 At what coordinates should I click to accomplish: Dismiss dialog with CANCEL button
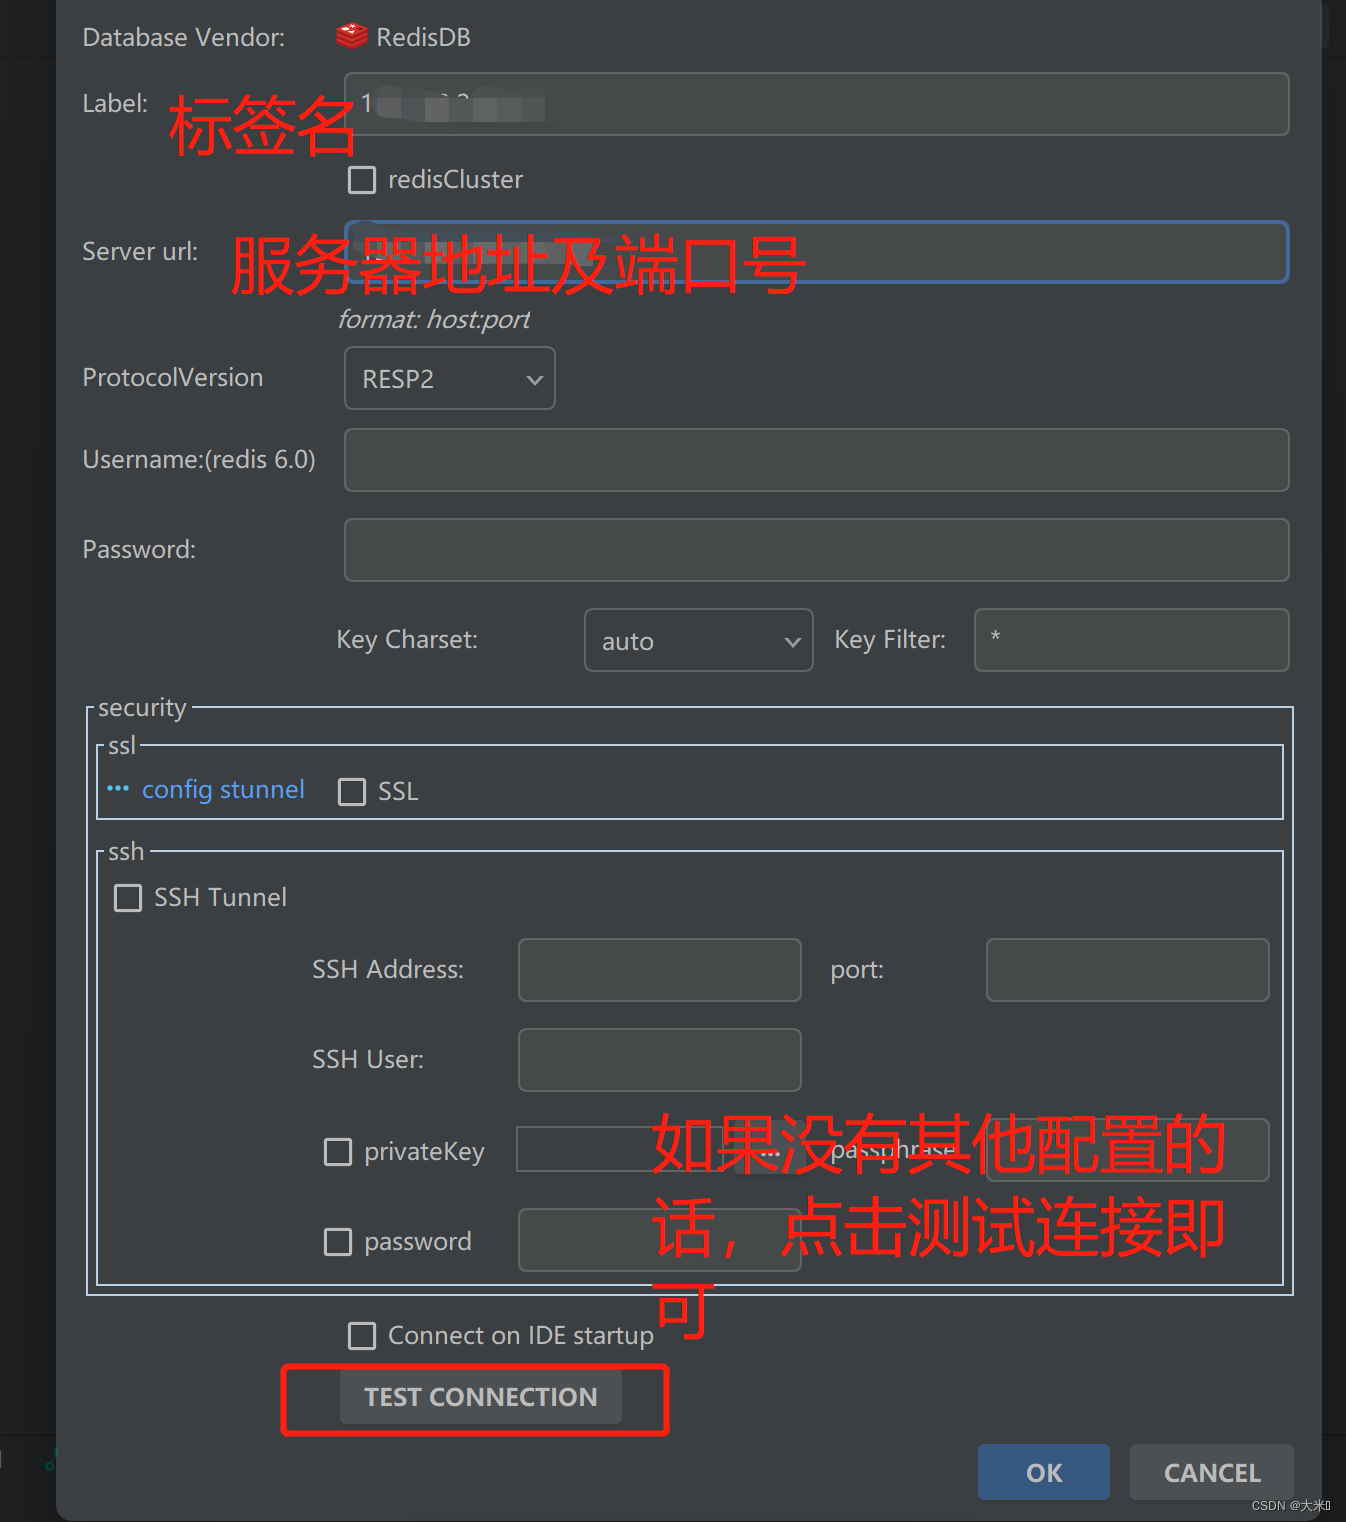[x=1212, y=1472]
